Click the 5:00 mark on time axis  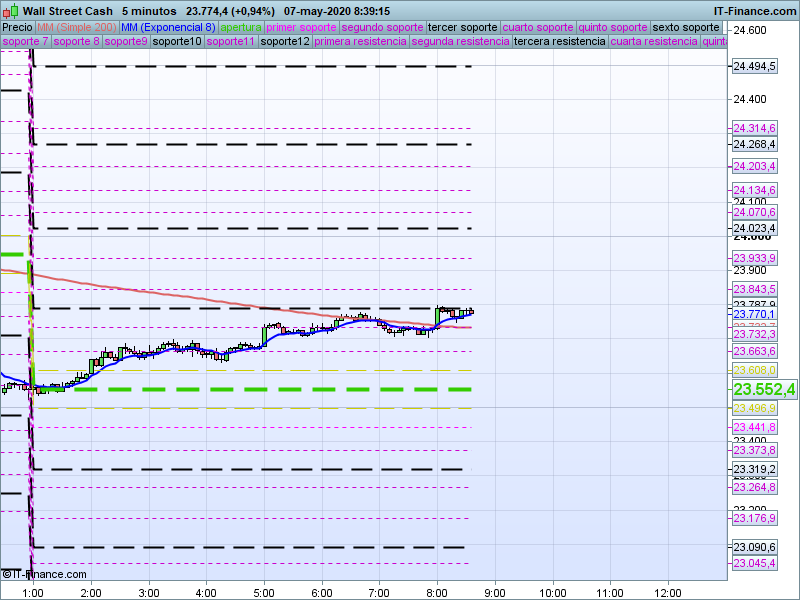point(264,592)
